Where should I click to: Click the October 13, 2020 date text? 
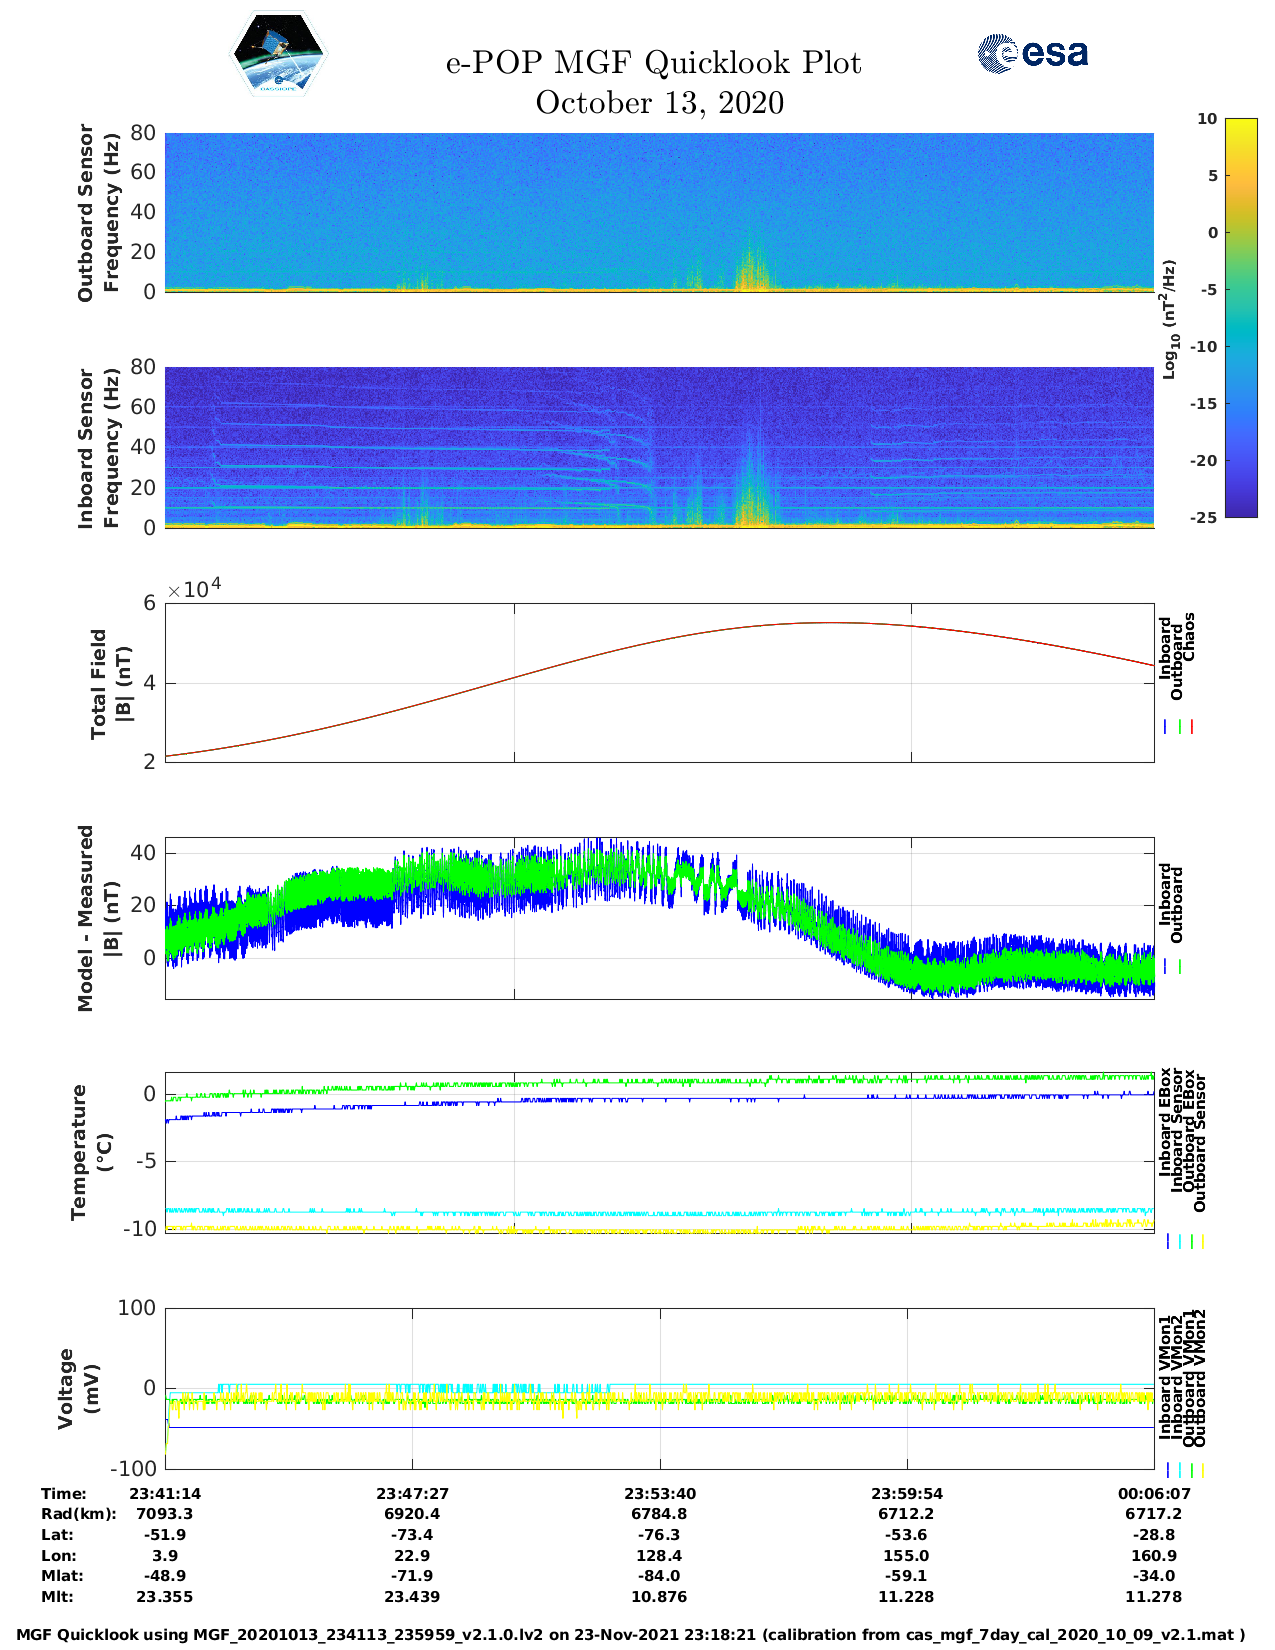(x=659, y=103)
